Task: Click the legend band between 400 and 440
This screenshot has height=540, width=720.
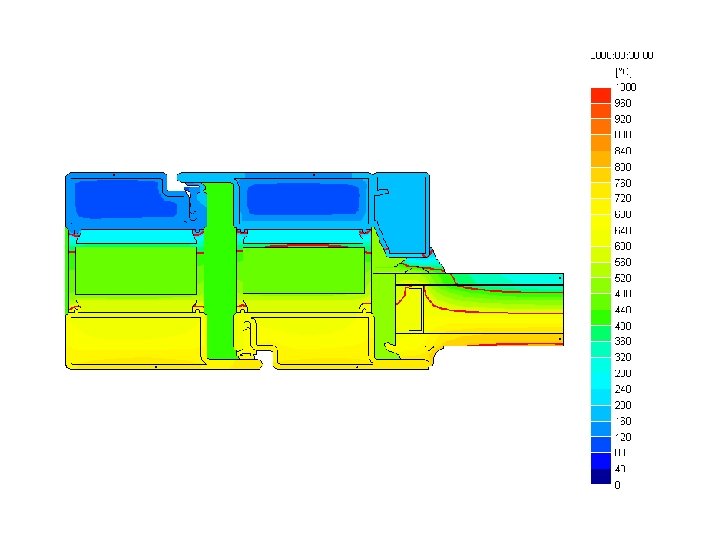Action: (x=601, y=318)
